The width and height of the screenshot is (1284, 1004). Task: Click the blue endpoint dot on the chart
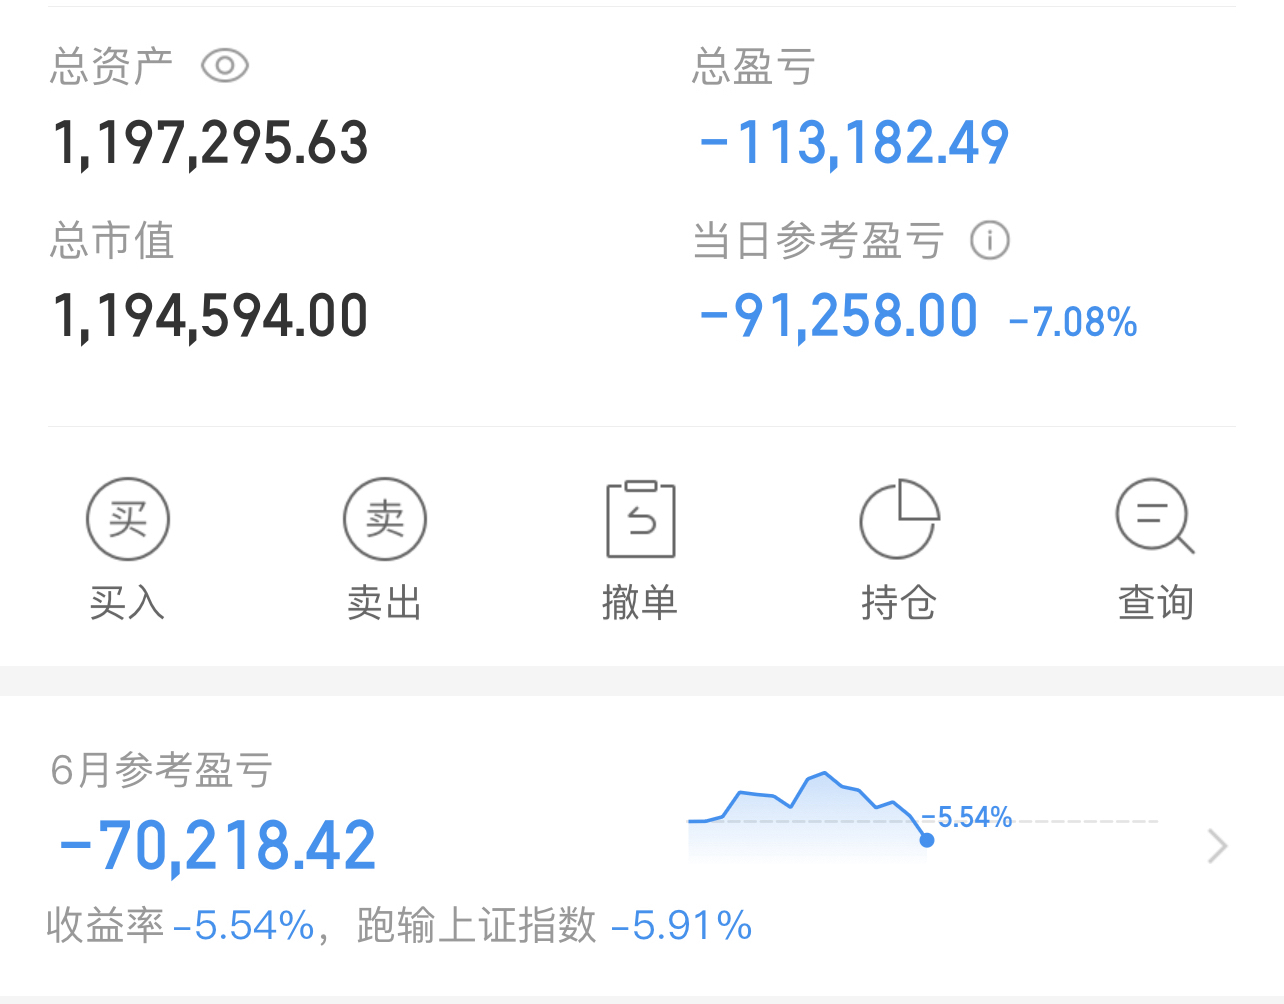click(927, 840)
